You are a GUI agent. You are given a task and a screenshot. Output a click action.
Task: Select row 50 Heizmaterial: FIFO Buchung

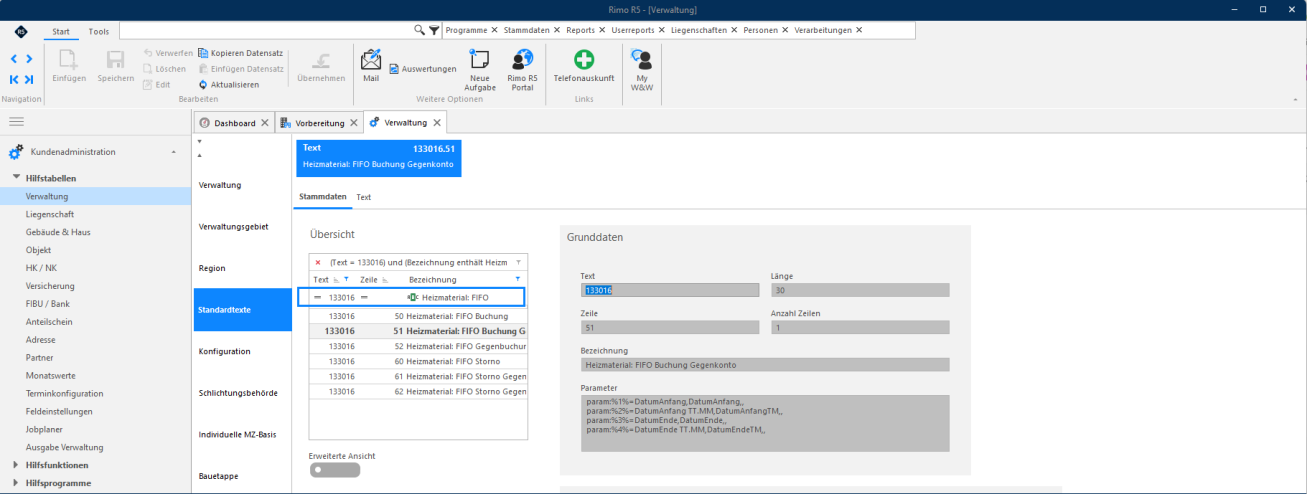click(x=418, y=315)
